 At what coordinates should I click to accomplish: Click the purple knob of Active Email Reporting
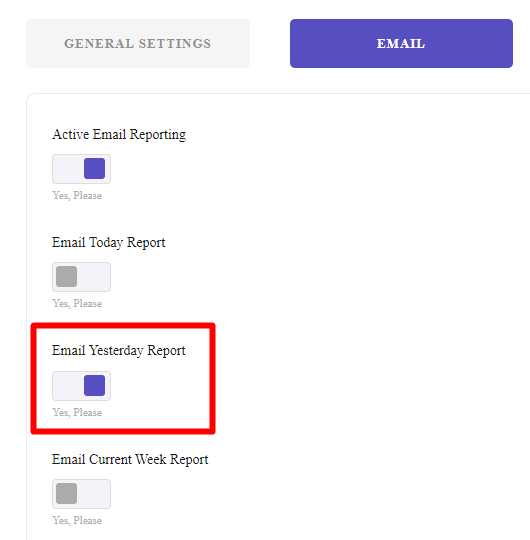coord(94,168)
